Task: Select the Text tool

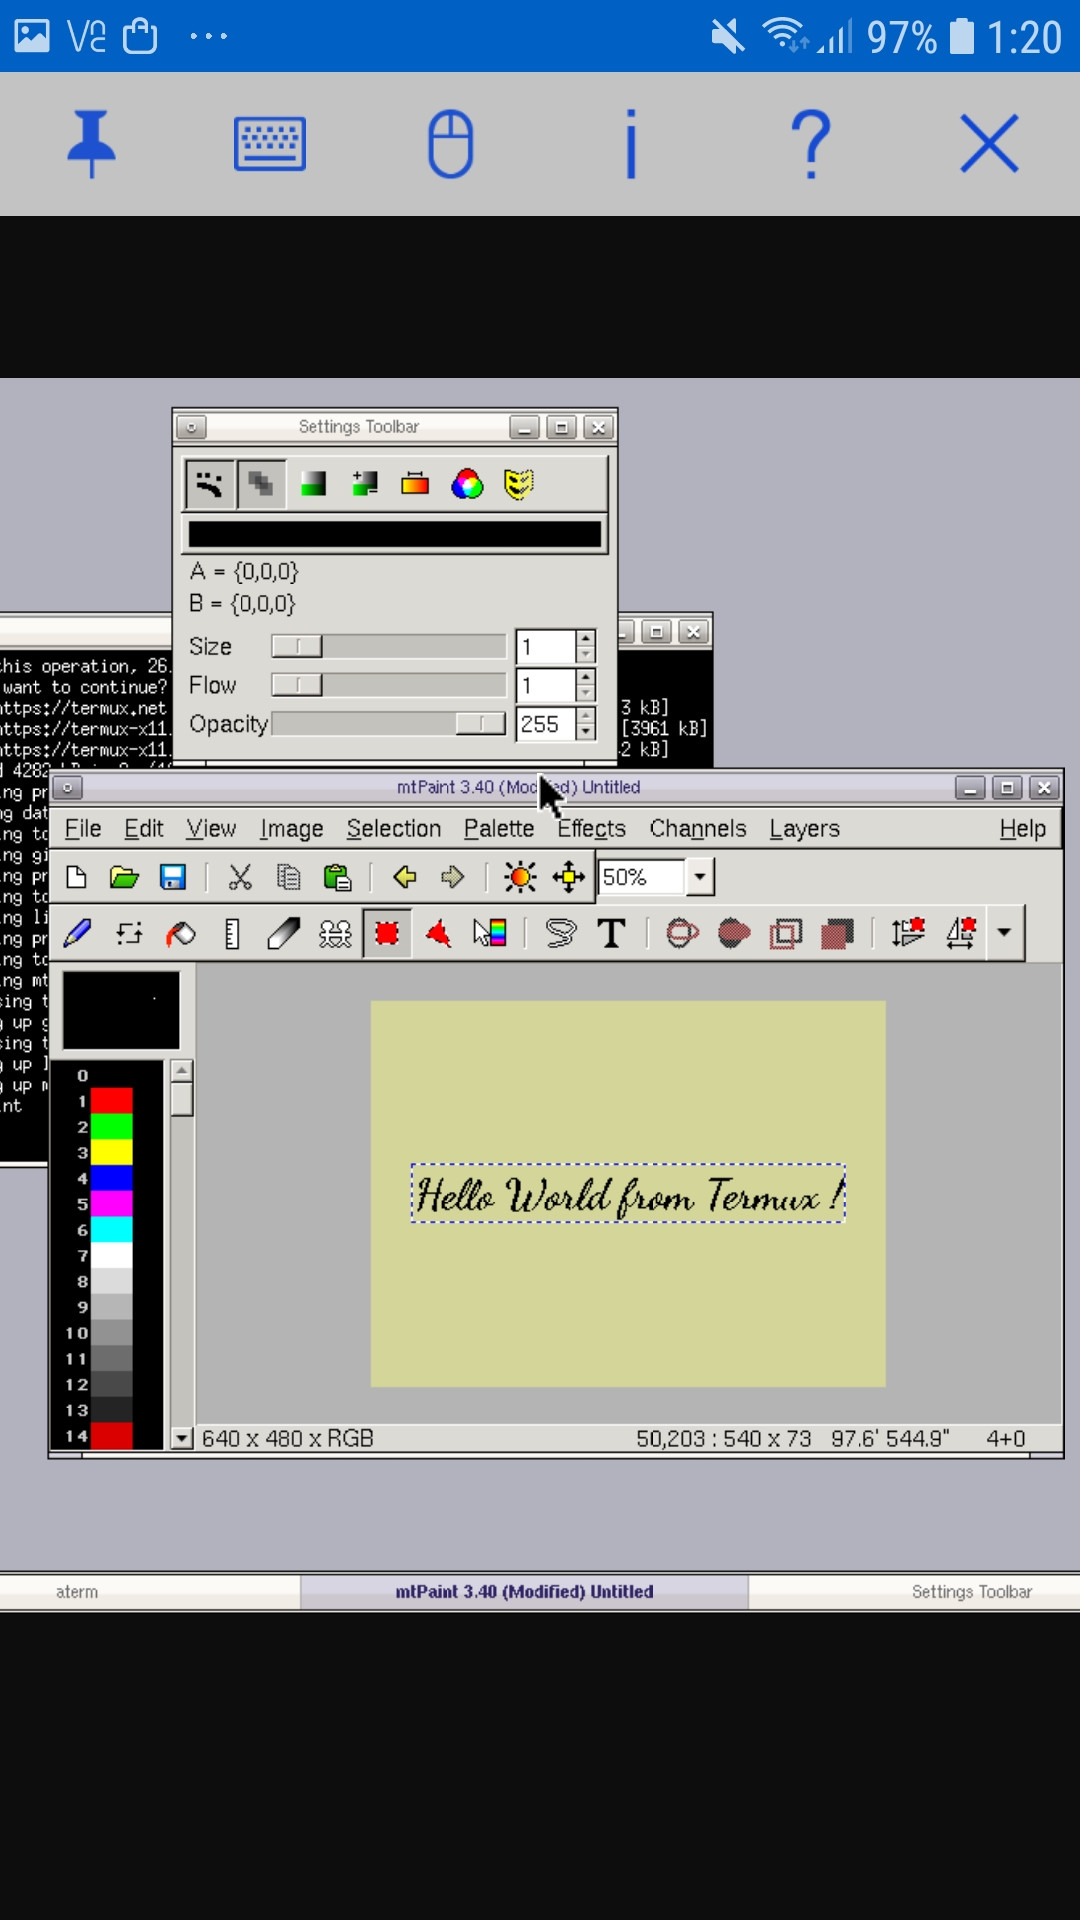Action: click(x=611, y=933)
